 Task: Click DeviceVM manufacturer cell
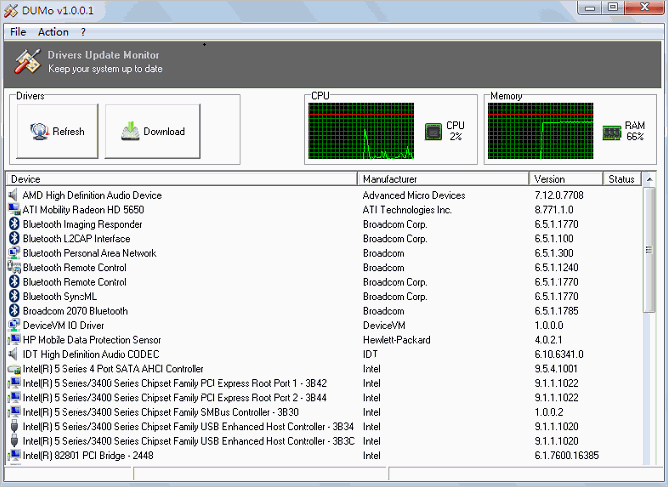(384, 325)
